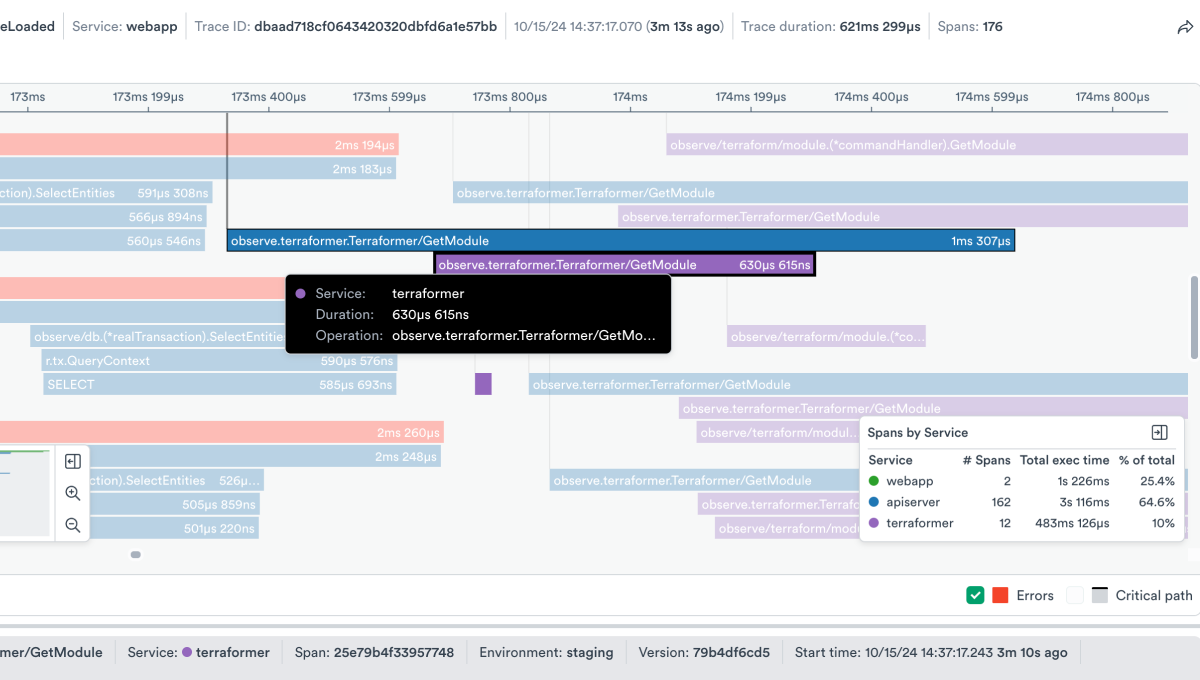
Task: Click the 173ms 800µs timeline tick
Action: [510, 97]
